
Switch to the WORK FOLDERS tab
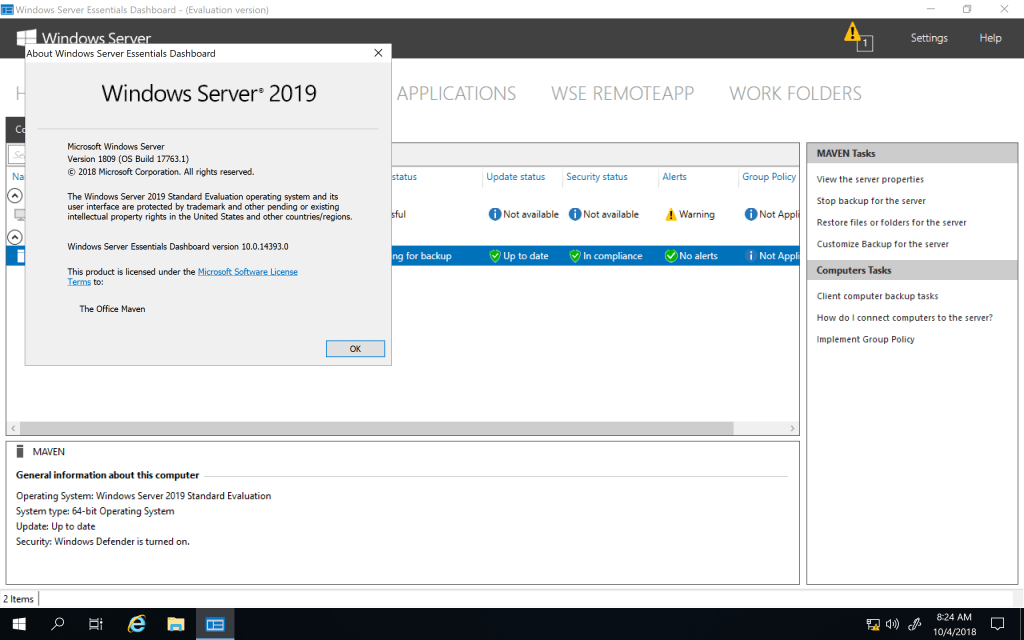pos(795,93)
